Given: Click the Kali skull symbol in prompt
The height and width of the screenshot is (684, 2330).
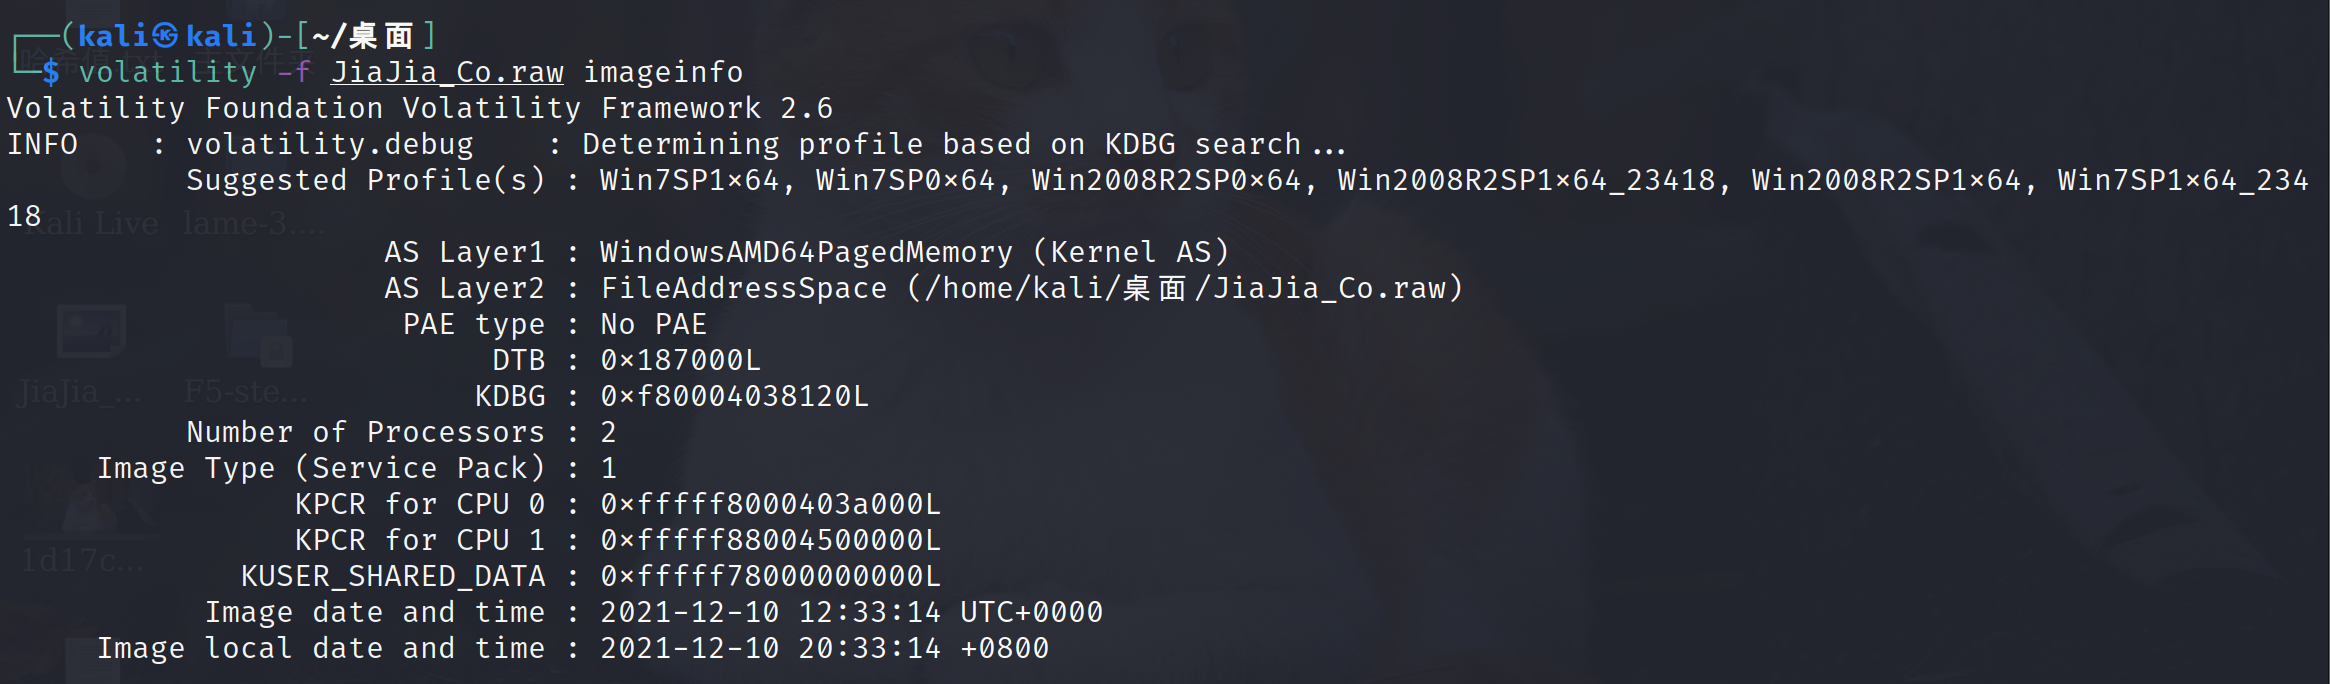Looking at the screenshot, I should coord(165,36).
